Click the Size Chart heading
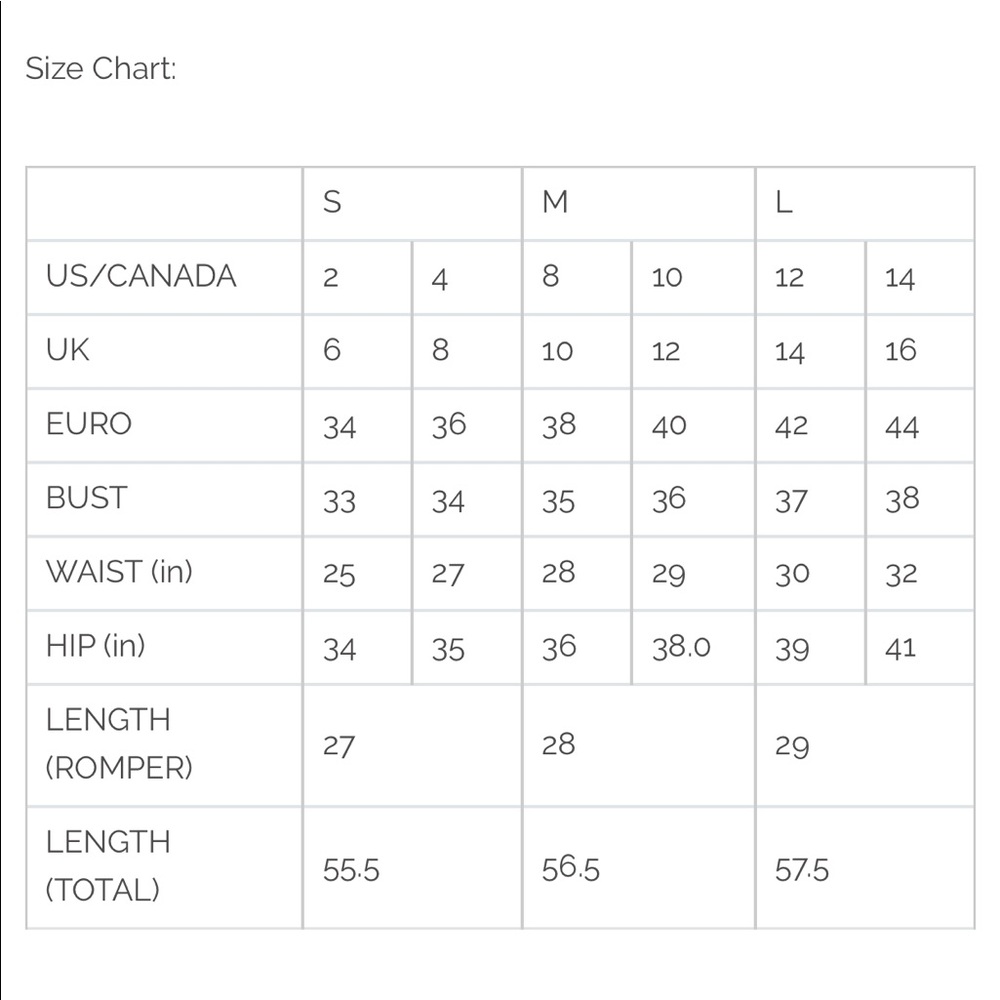The width and height of the screenshot is (1000, 1000). (x=101, y=68)
